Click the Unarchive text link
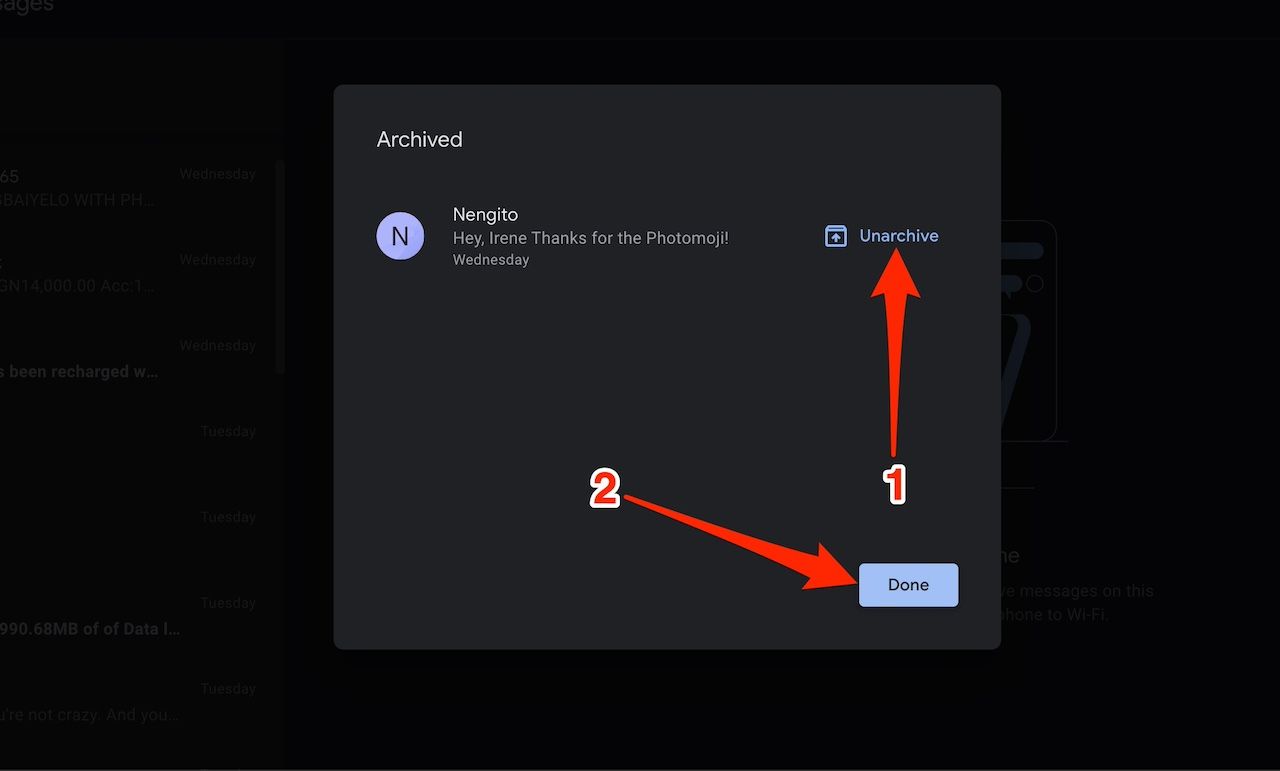This screenshot has width=1280, height=771. [899, 236]
